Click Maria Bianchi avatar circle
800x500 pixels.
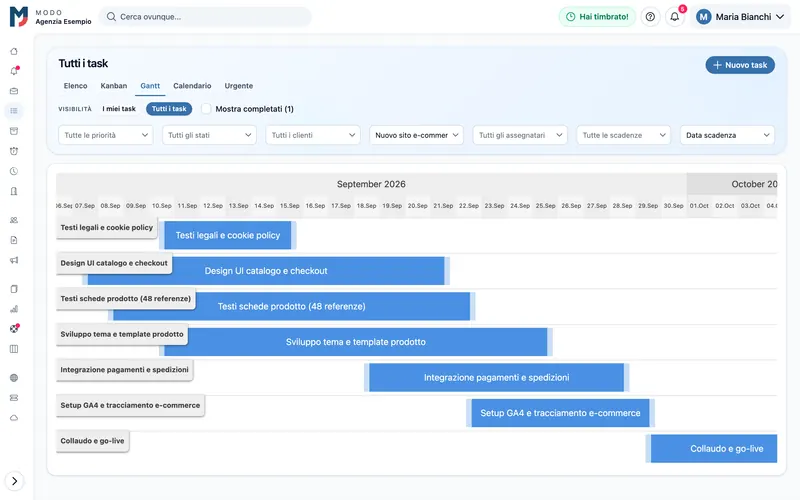tap(704, 17)
